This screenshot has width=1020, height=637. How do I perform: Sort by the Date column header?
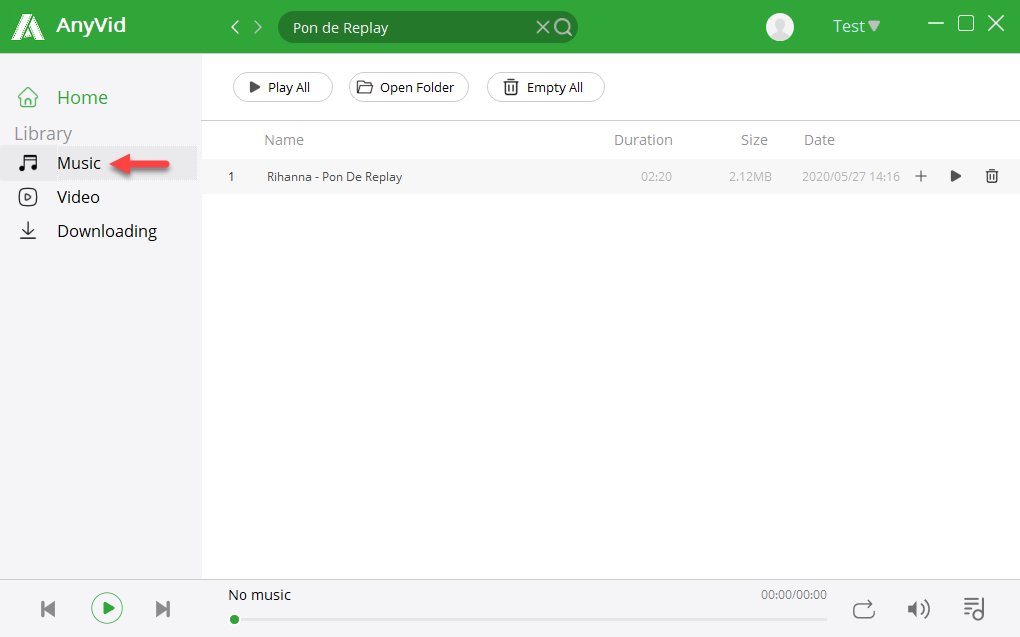[819, 140]
